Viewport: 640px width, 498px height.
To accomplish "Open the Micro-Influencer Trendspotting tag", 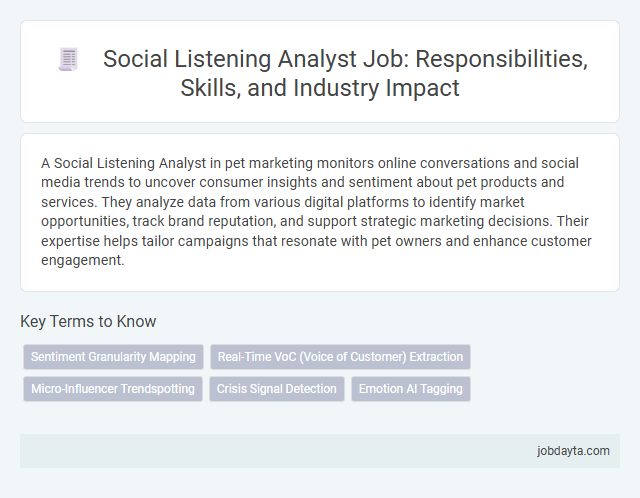I will [113, 389].
